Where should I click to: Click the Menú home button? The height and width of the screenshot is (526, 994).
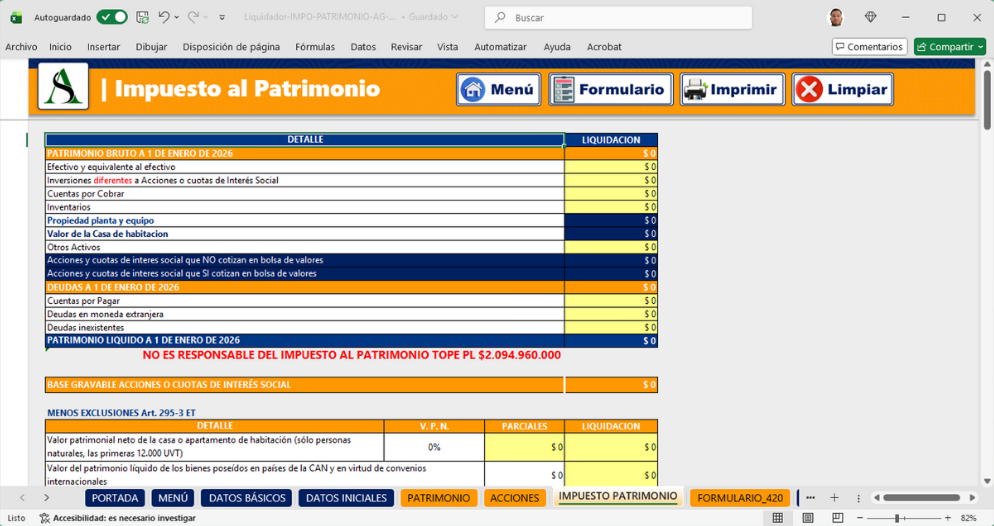click(498, 89)
